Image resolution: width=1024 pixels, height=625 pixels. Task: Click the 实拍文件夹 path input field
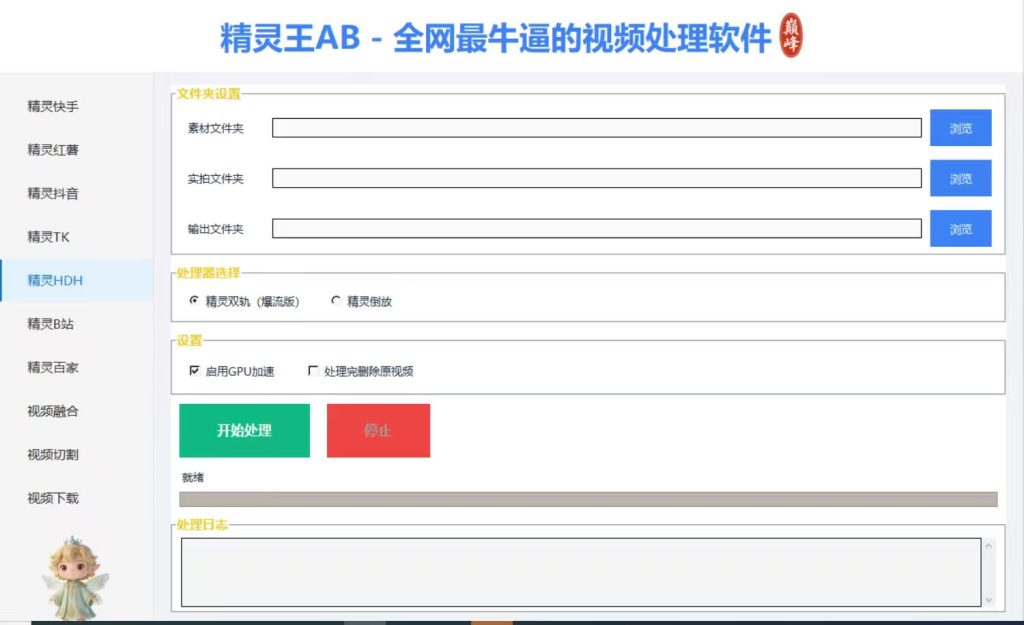point(597,178)
